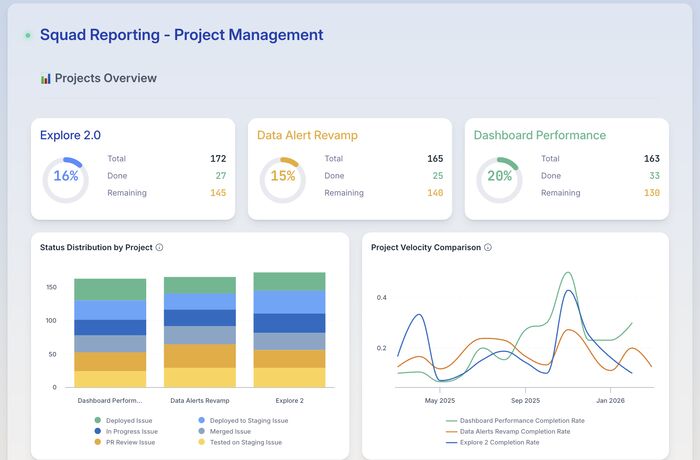Click the green status dot beside Squad Reporting title
This screenshot has height=460, width=700.
tap(28, 35)
